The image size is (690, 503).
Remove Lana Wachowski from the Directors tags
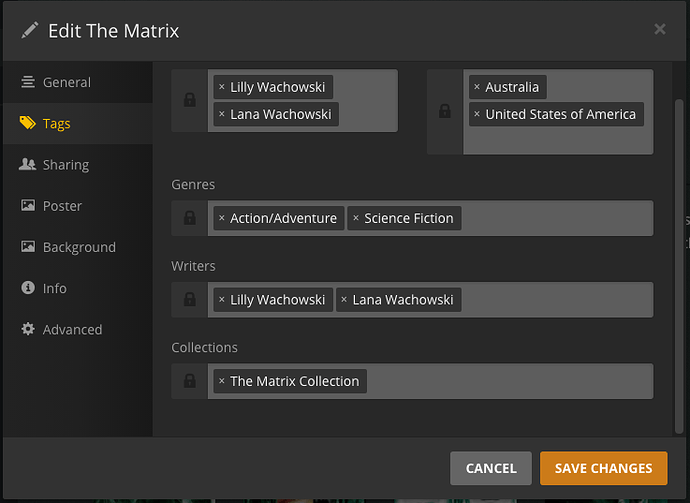click(222, 114)
